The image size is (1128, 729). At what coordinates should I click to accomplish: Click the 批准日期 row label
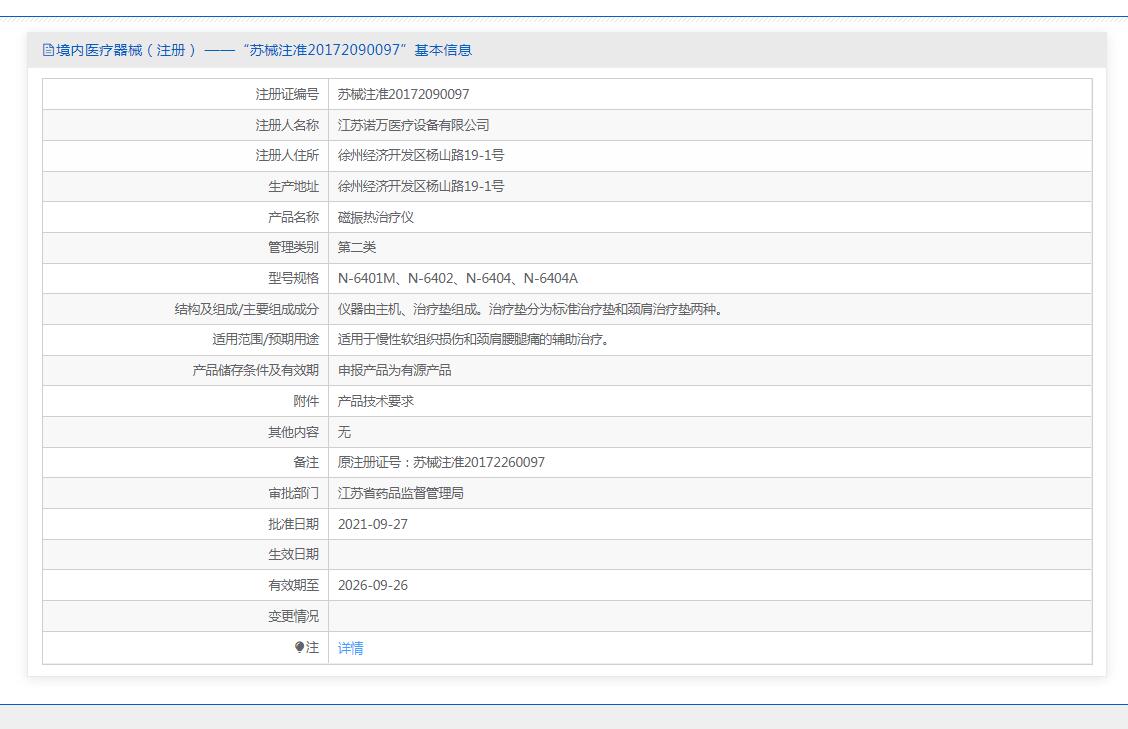coord(294,525)
